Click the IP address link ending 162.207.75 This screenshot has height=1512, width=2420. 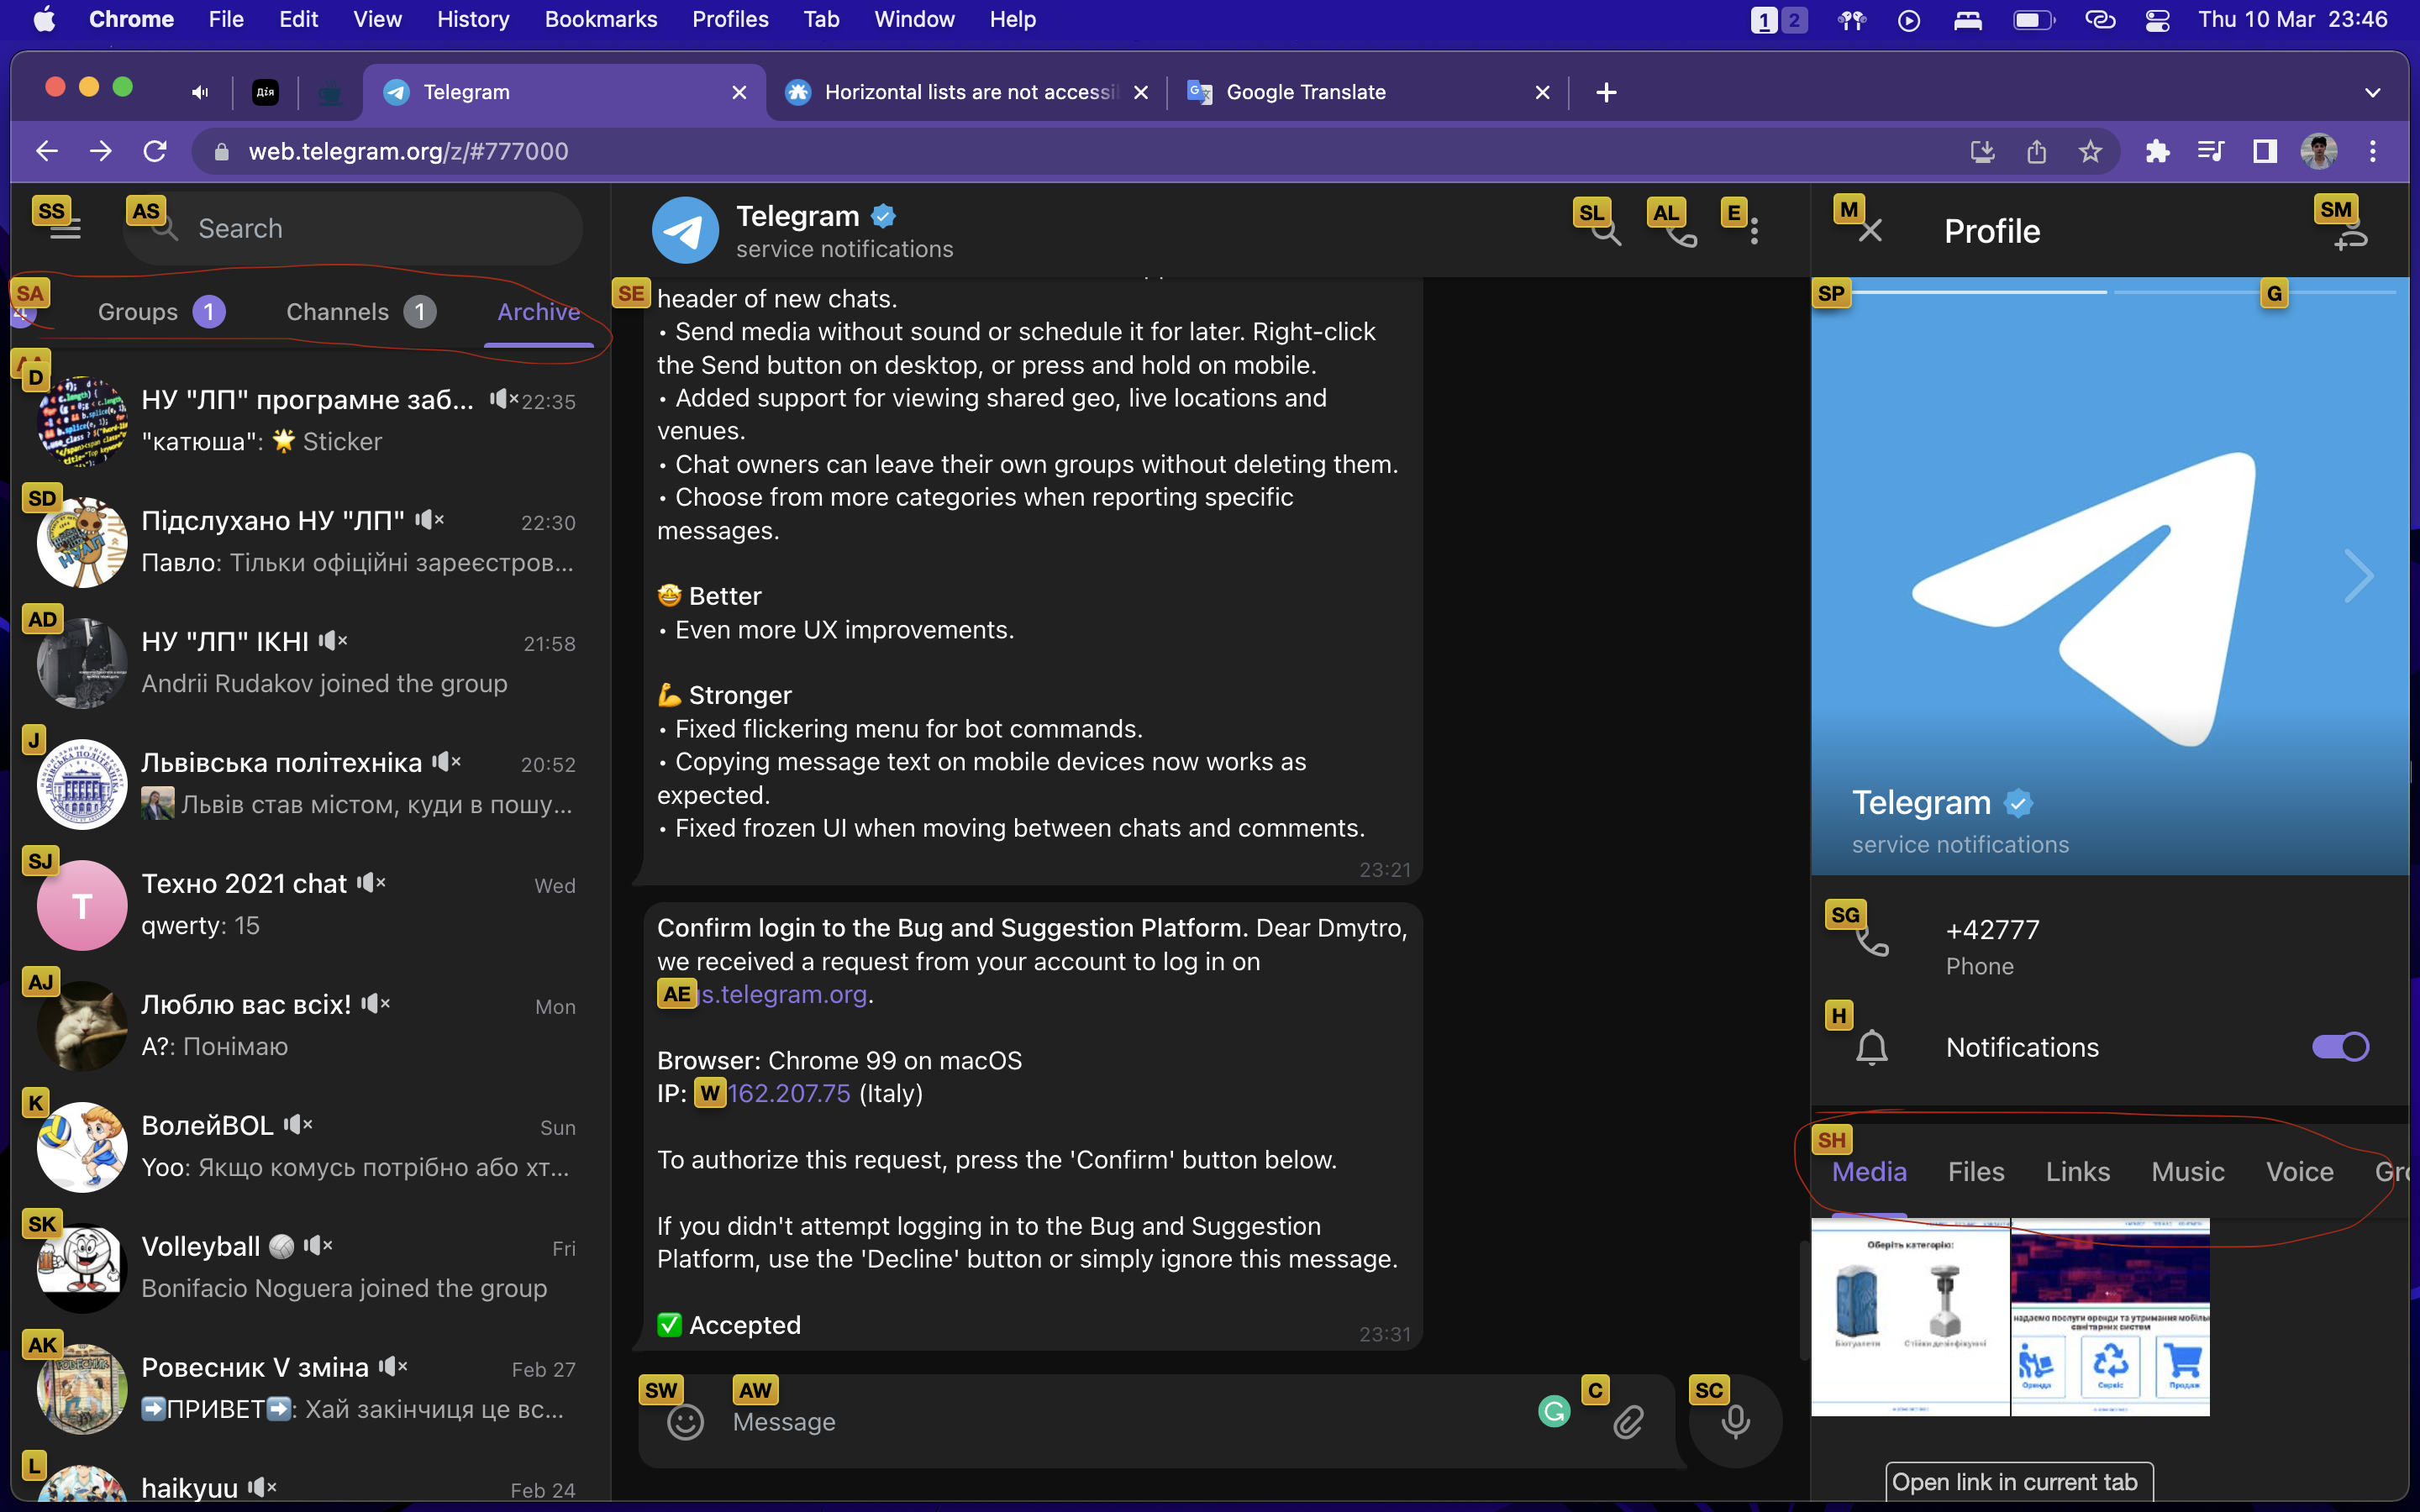(x=789, y=1093)
